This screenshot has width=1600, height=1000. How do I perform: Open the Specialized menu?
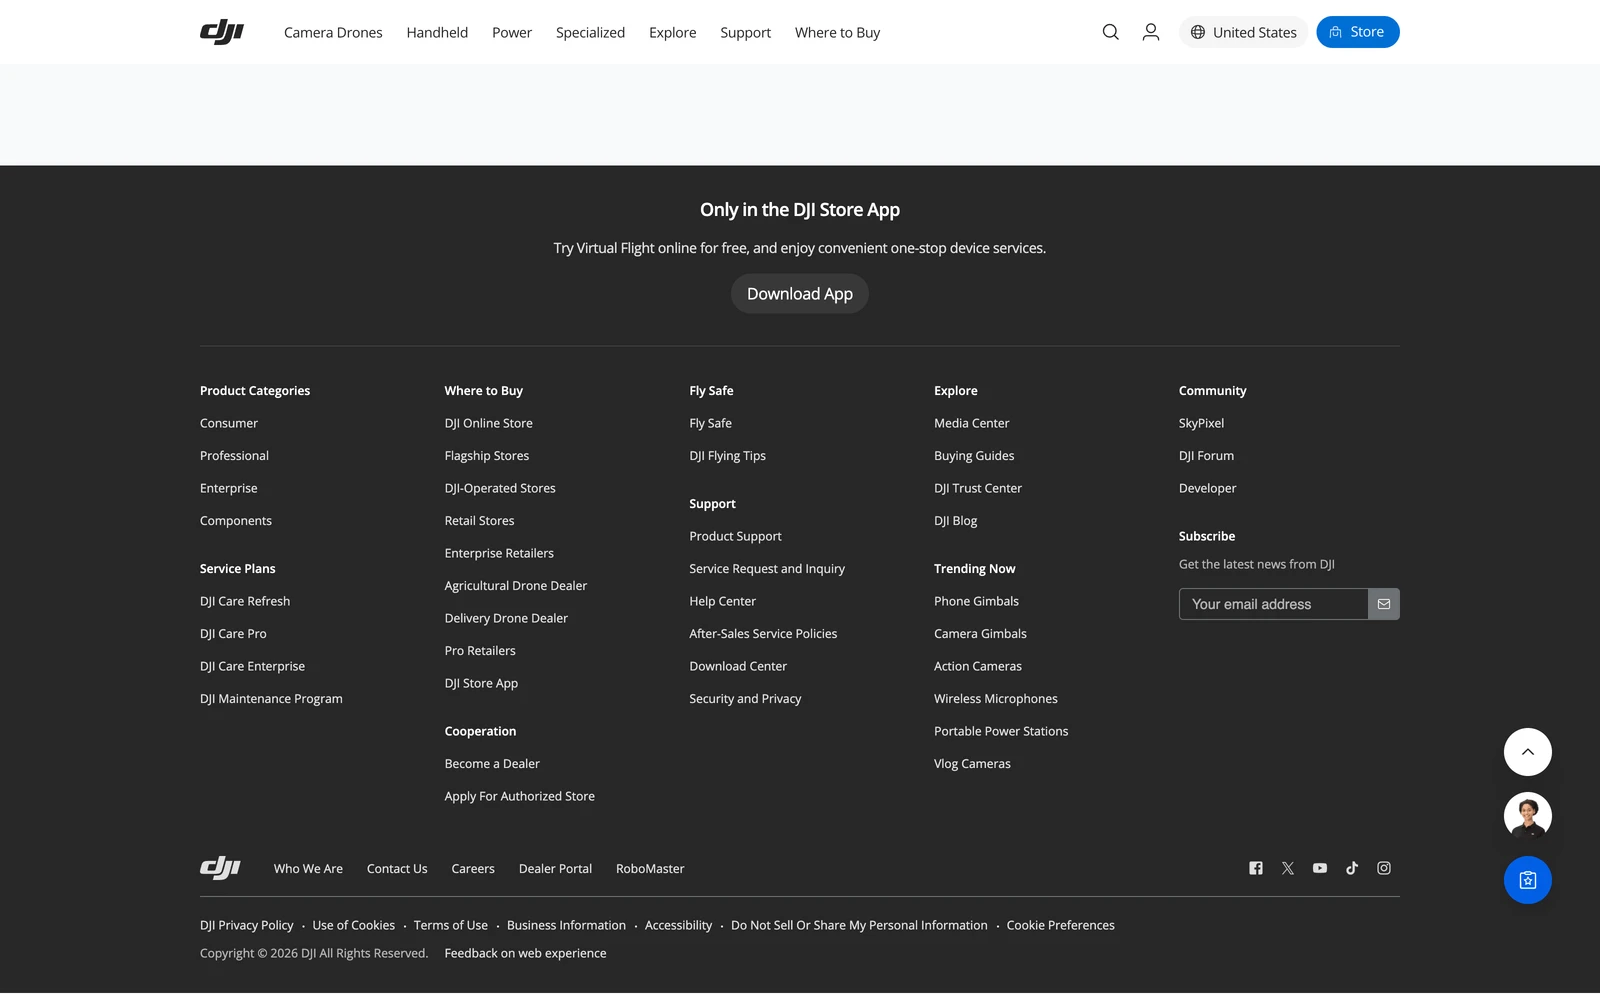pyautogui.click(x=590, y=32)
